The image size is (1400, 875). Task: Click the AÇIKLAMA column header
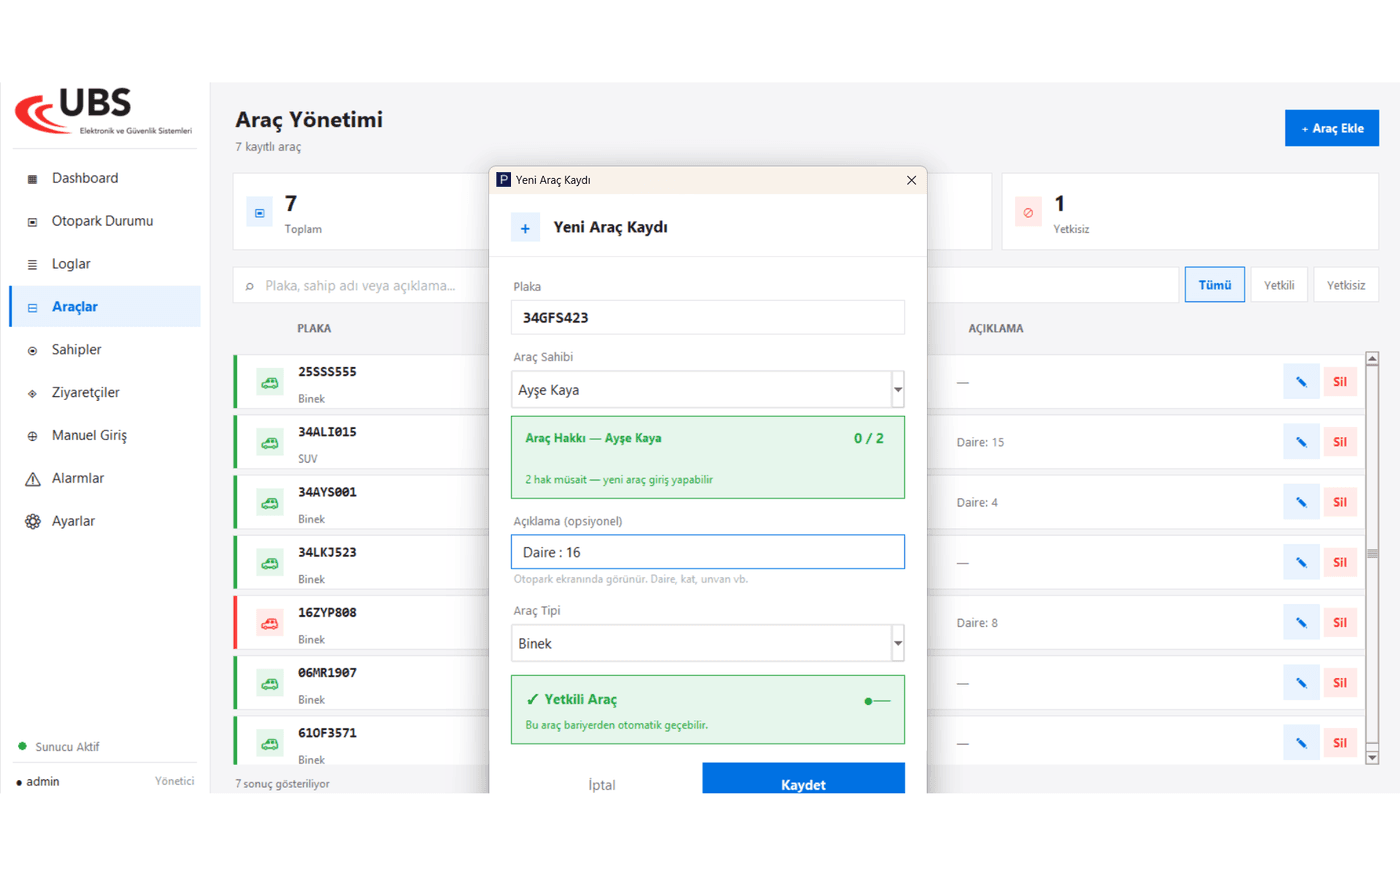[x=995, y=328]
